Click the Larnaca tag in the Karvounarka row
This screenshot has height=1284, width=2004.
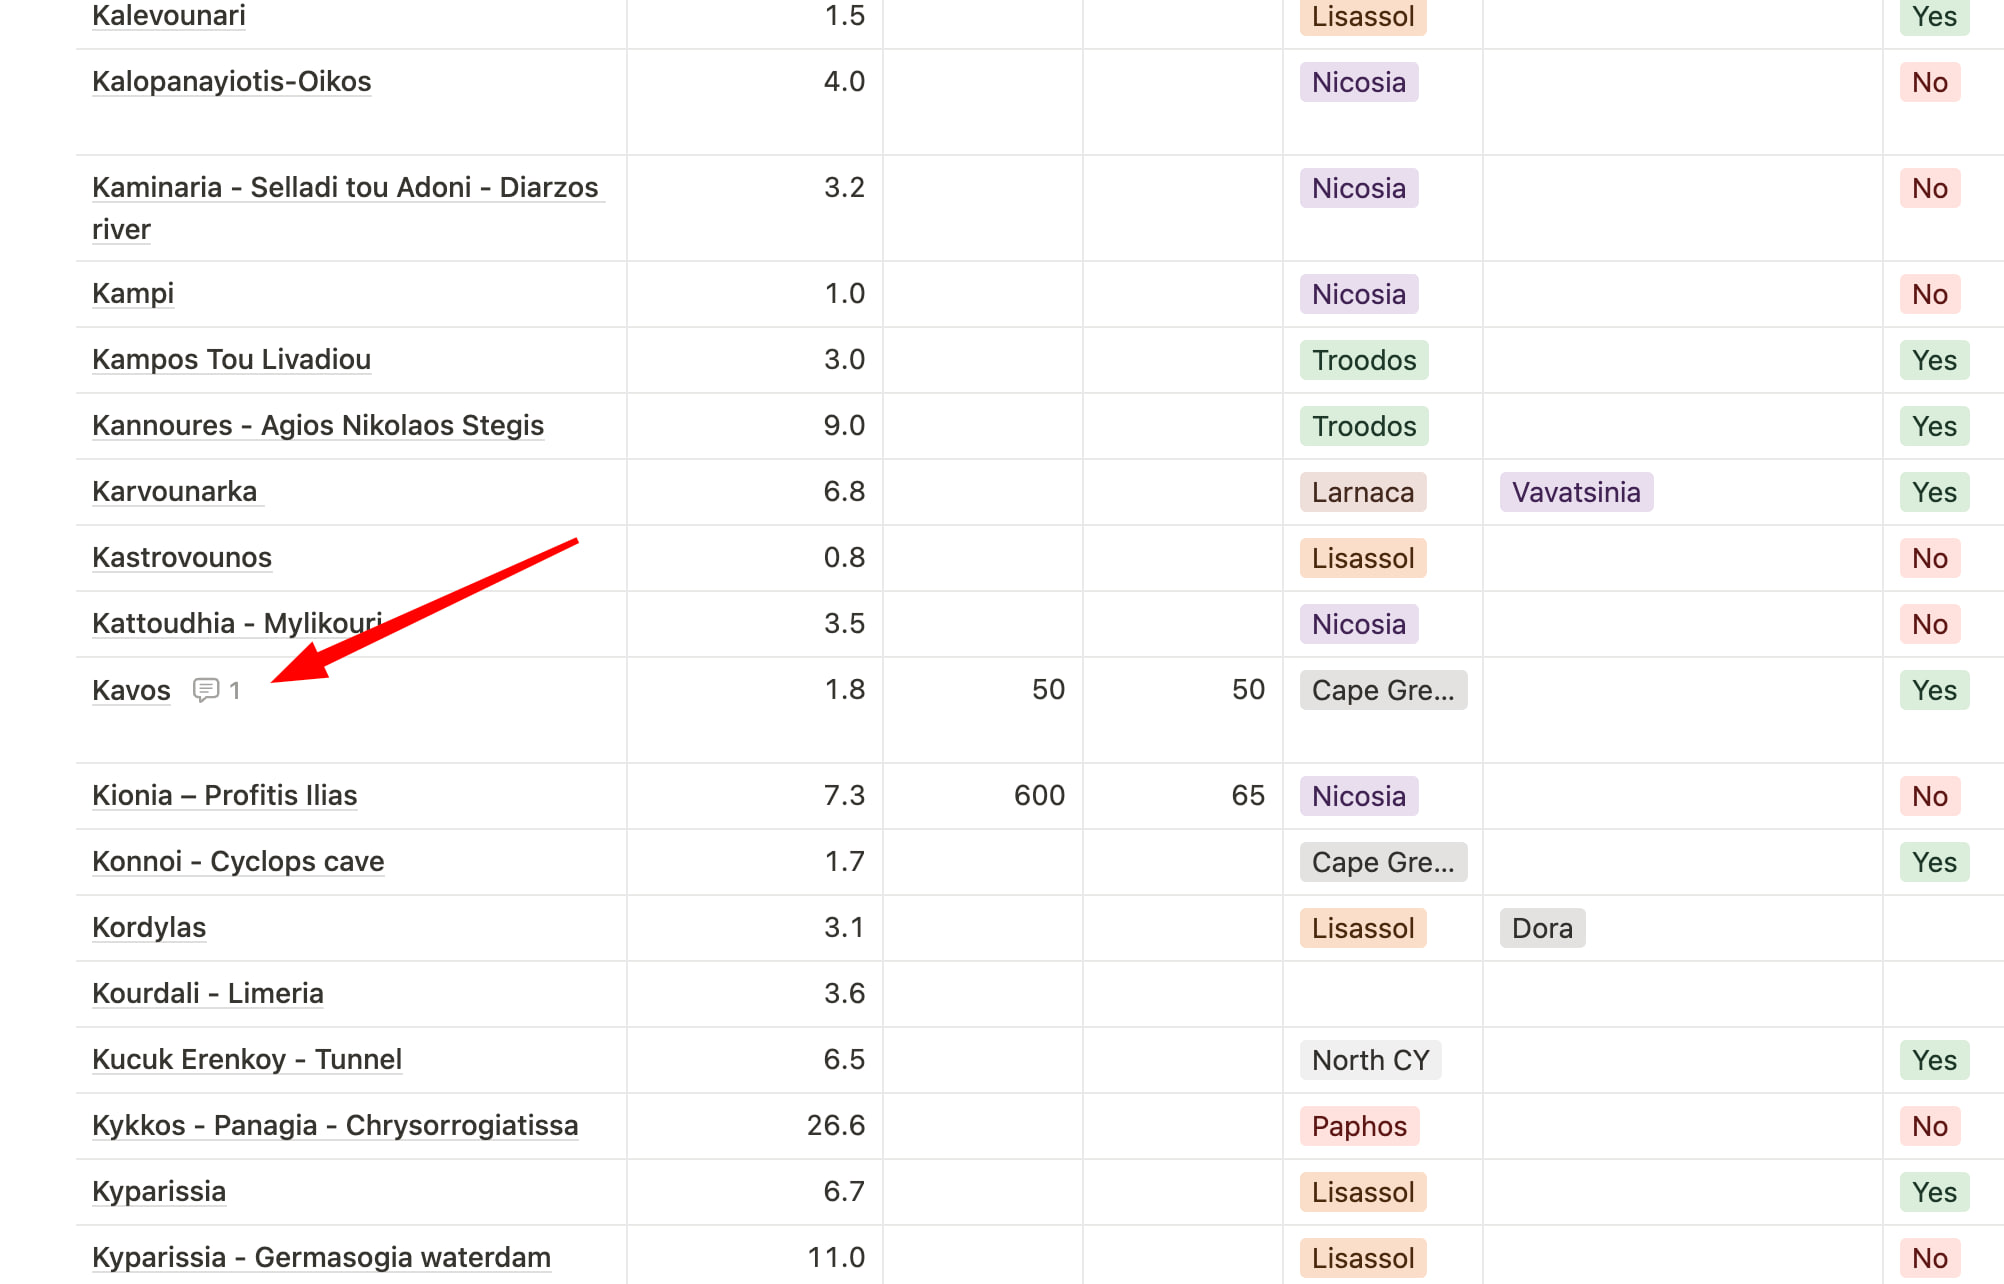coord(1362,492)
